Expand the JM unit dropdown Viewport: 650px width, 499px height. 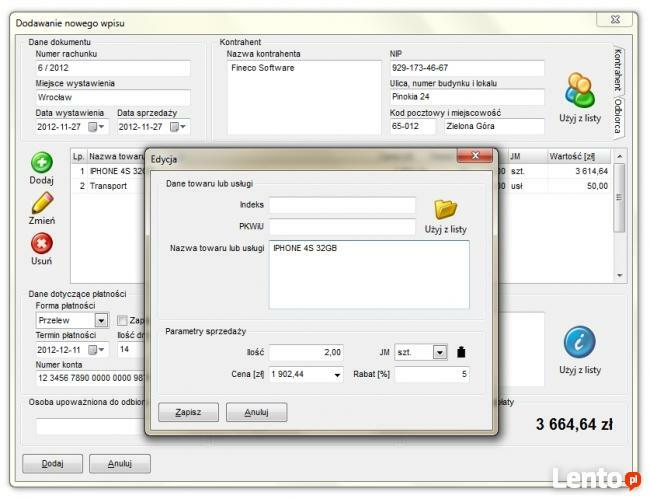(439, 352)
